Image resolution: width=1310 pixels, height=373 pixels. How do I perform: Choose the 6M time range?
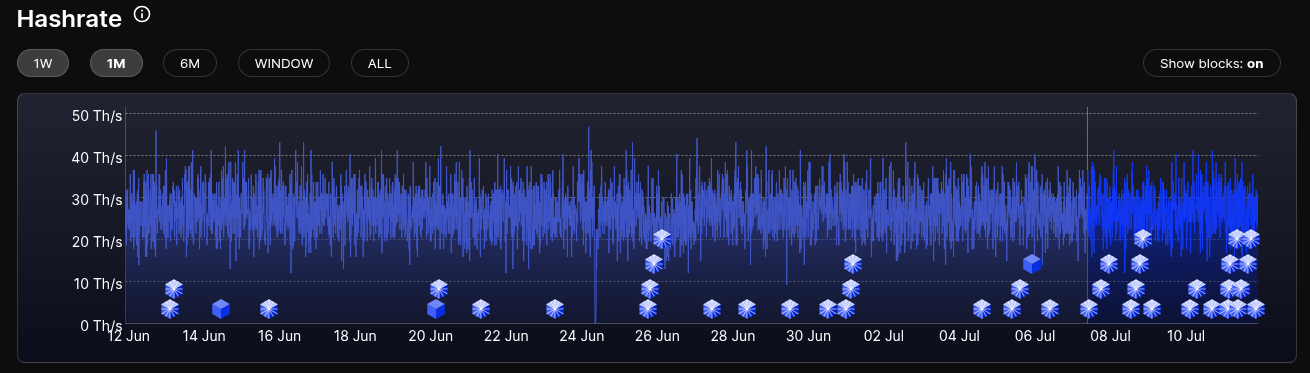pos(190,63)
